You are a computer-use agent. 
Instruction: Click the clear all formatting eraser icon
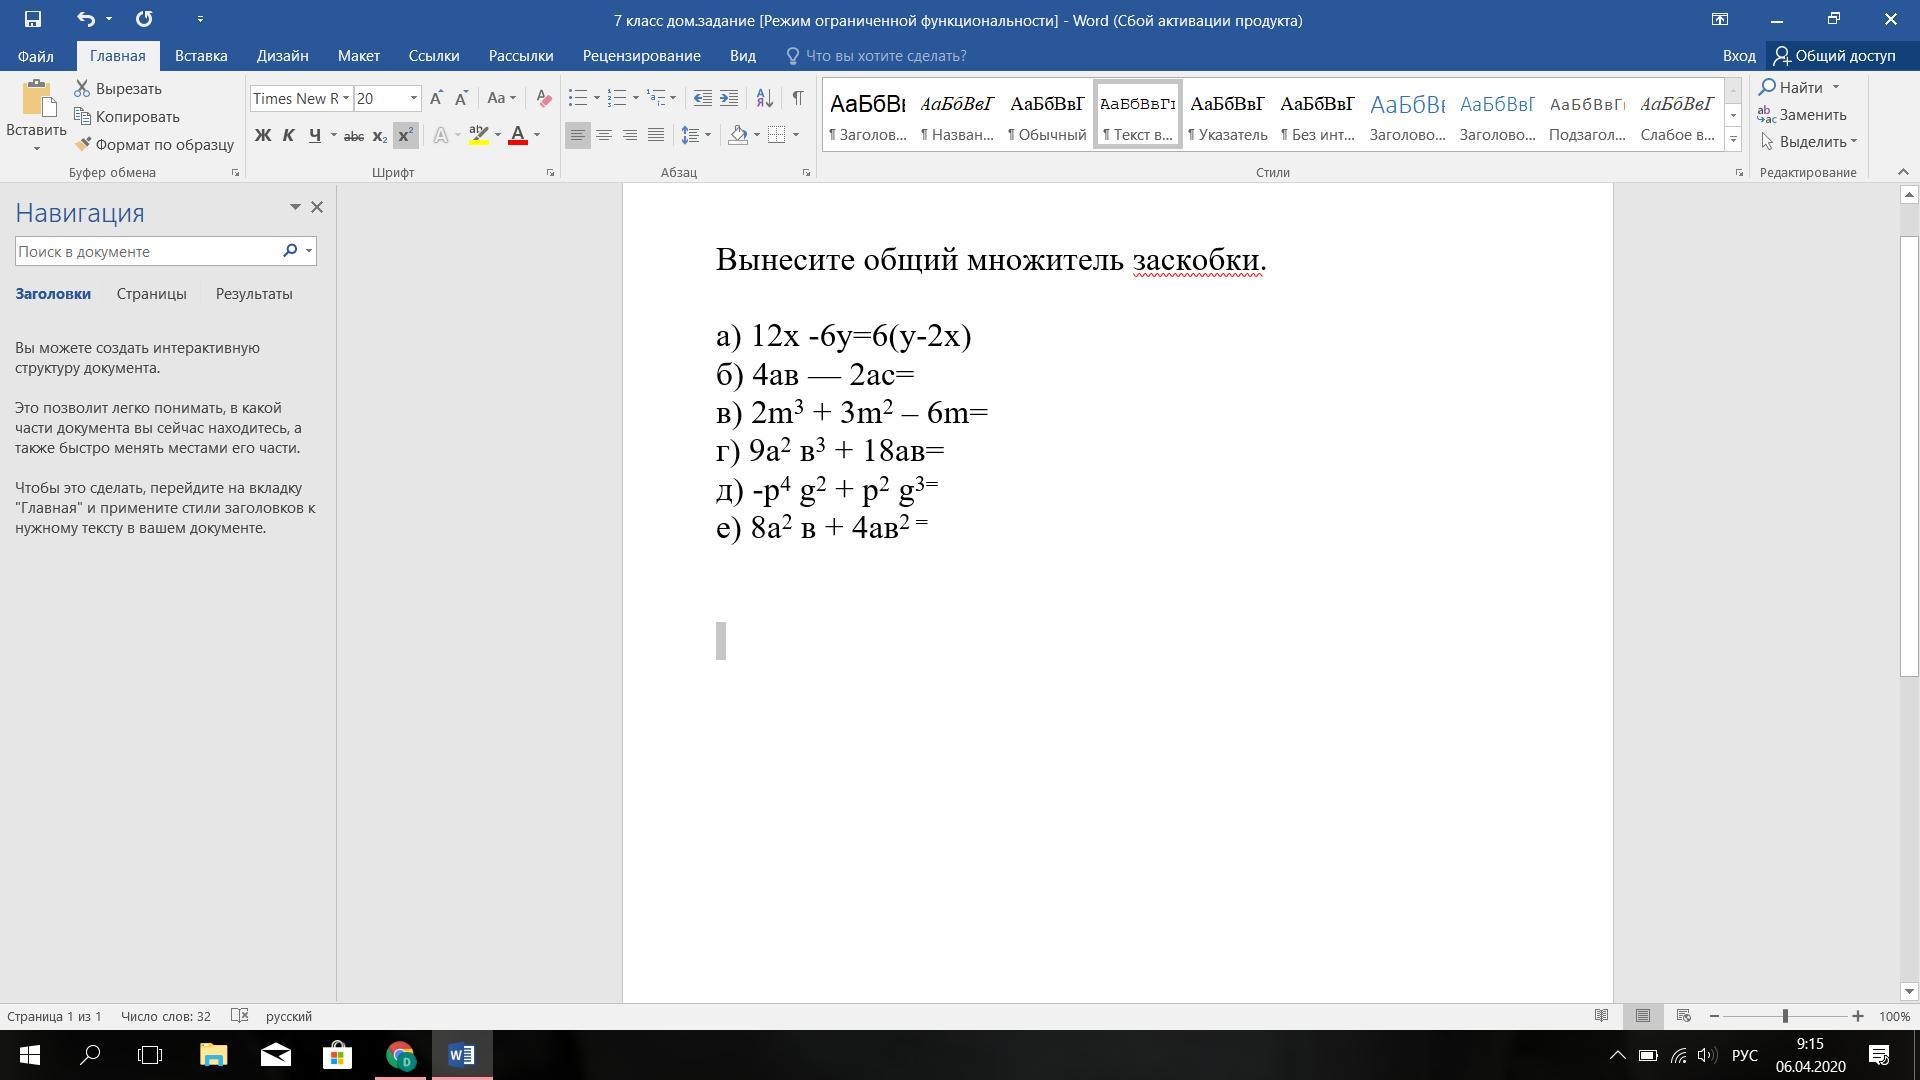pos(544,98)
